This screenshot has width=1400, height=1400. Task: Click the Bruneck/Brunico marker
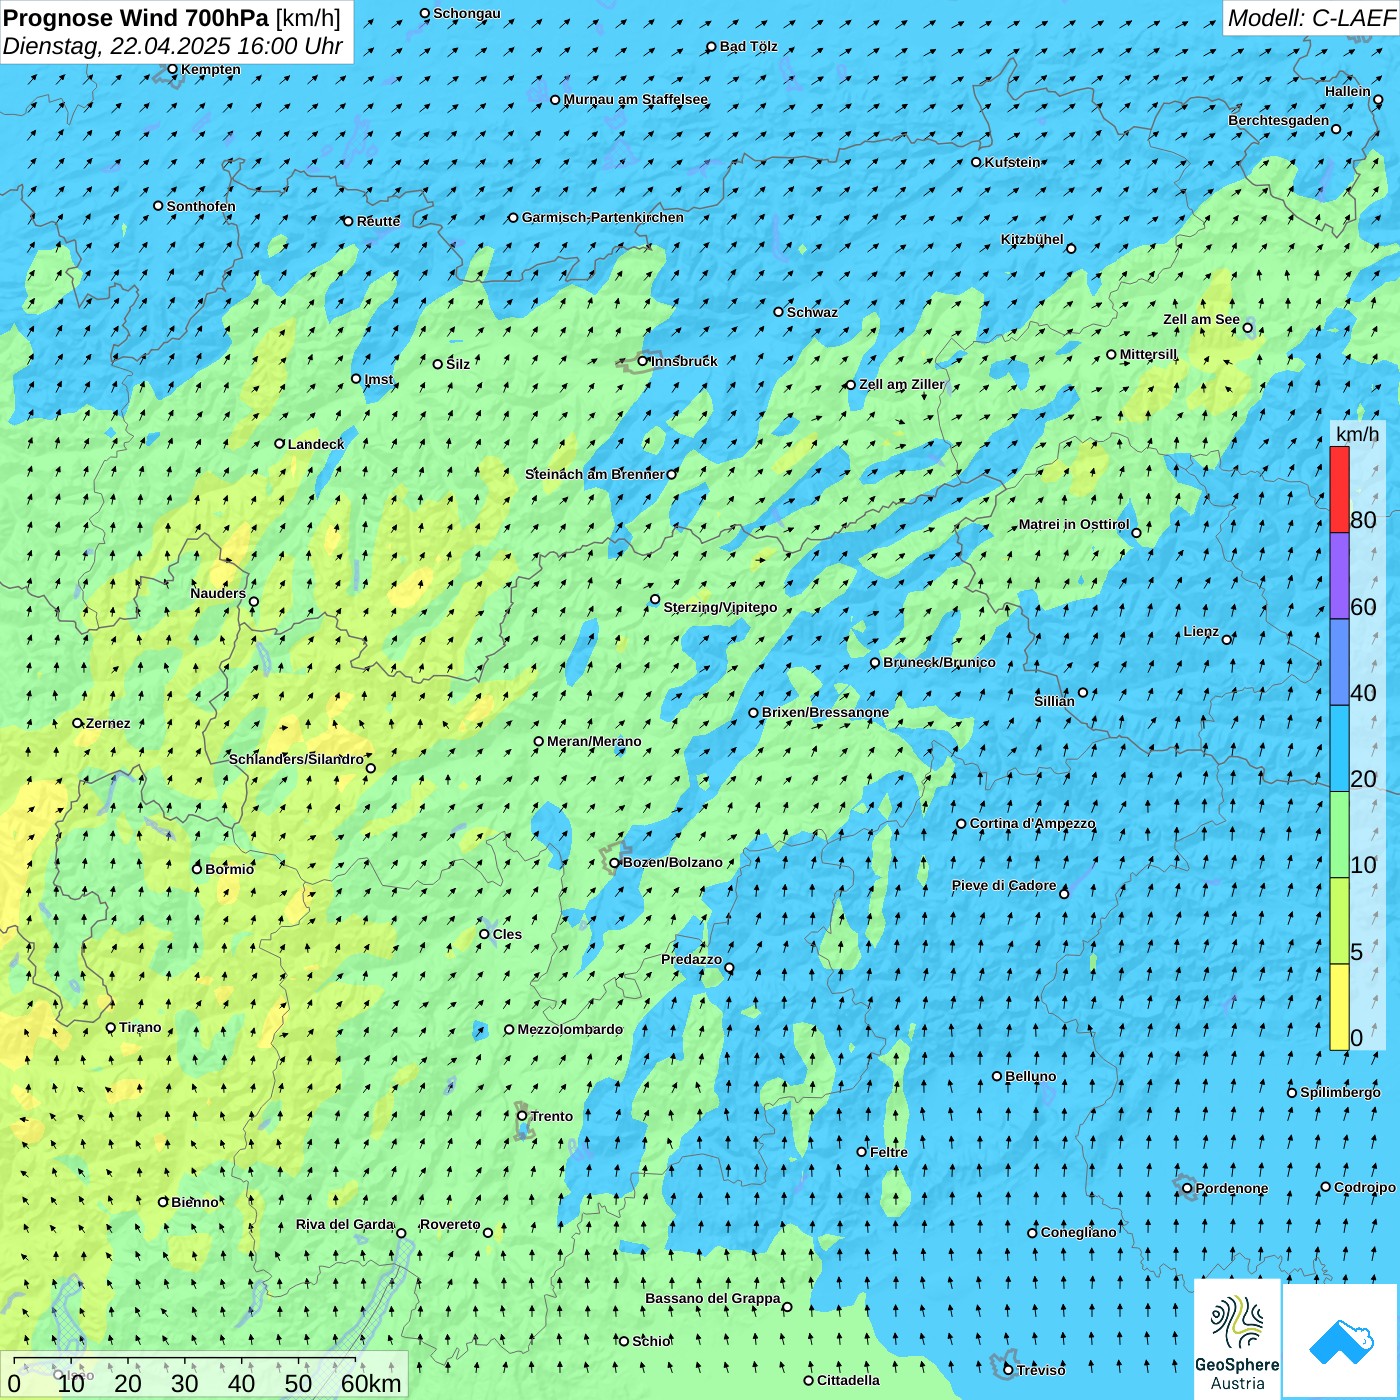coord(875,662)
